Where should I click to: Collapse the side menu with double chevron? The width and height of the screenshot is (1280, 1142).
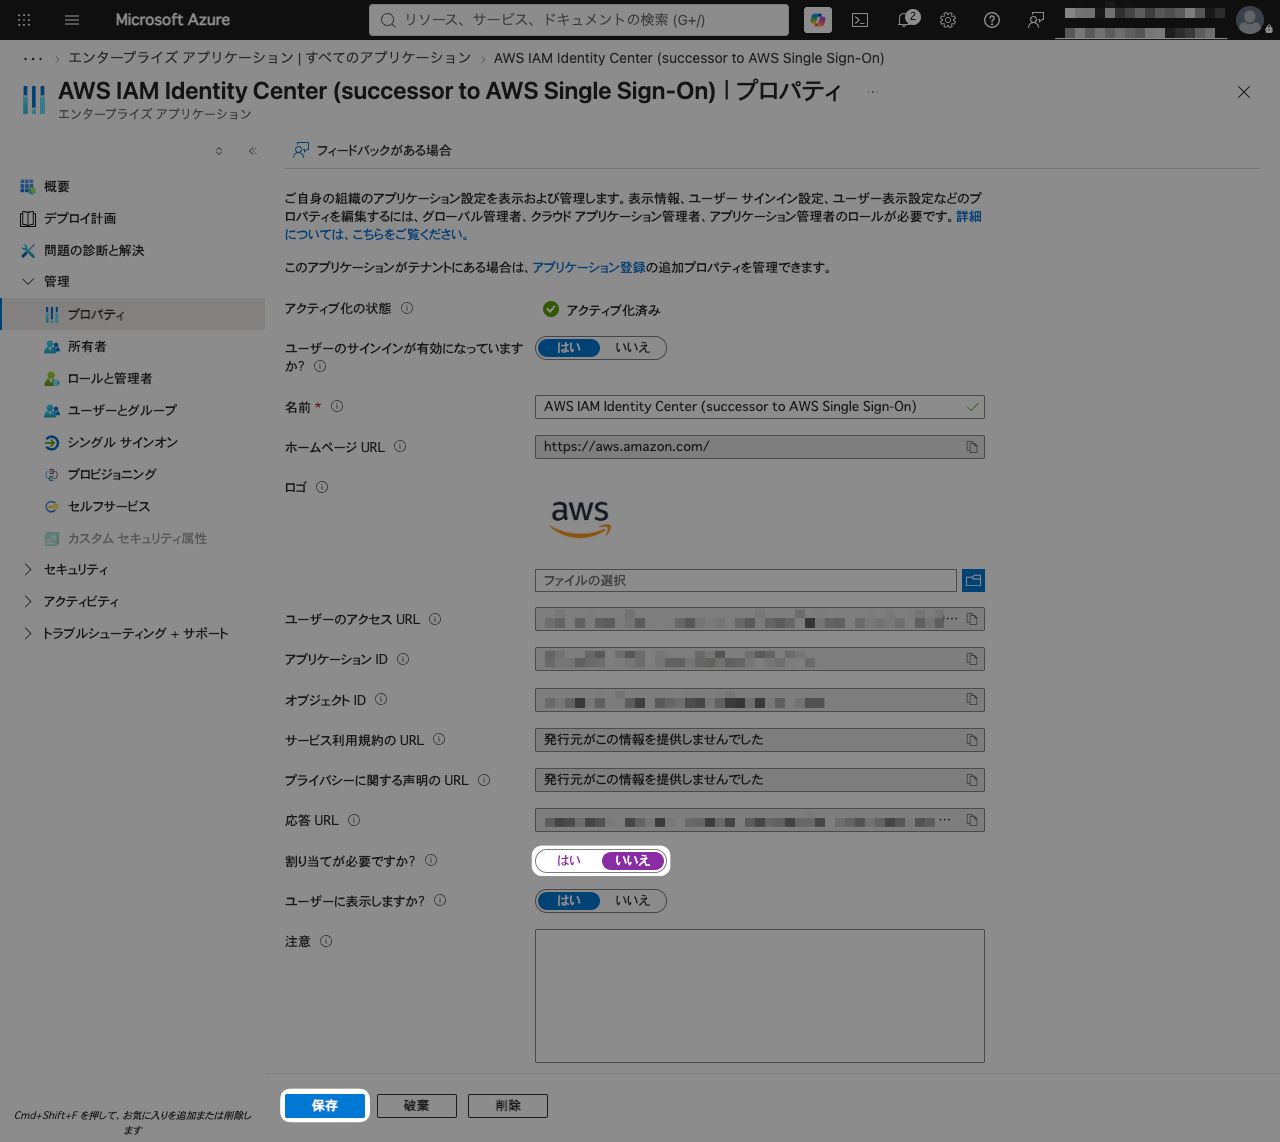[253, 151]
